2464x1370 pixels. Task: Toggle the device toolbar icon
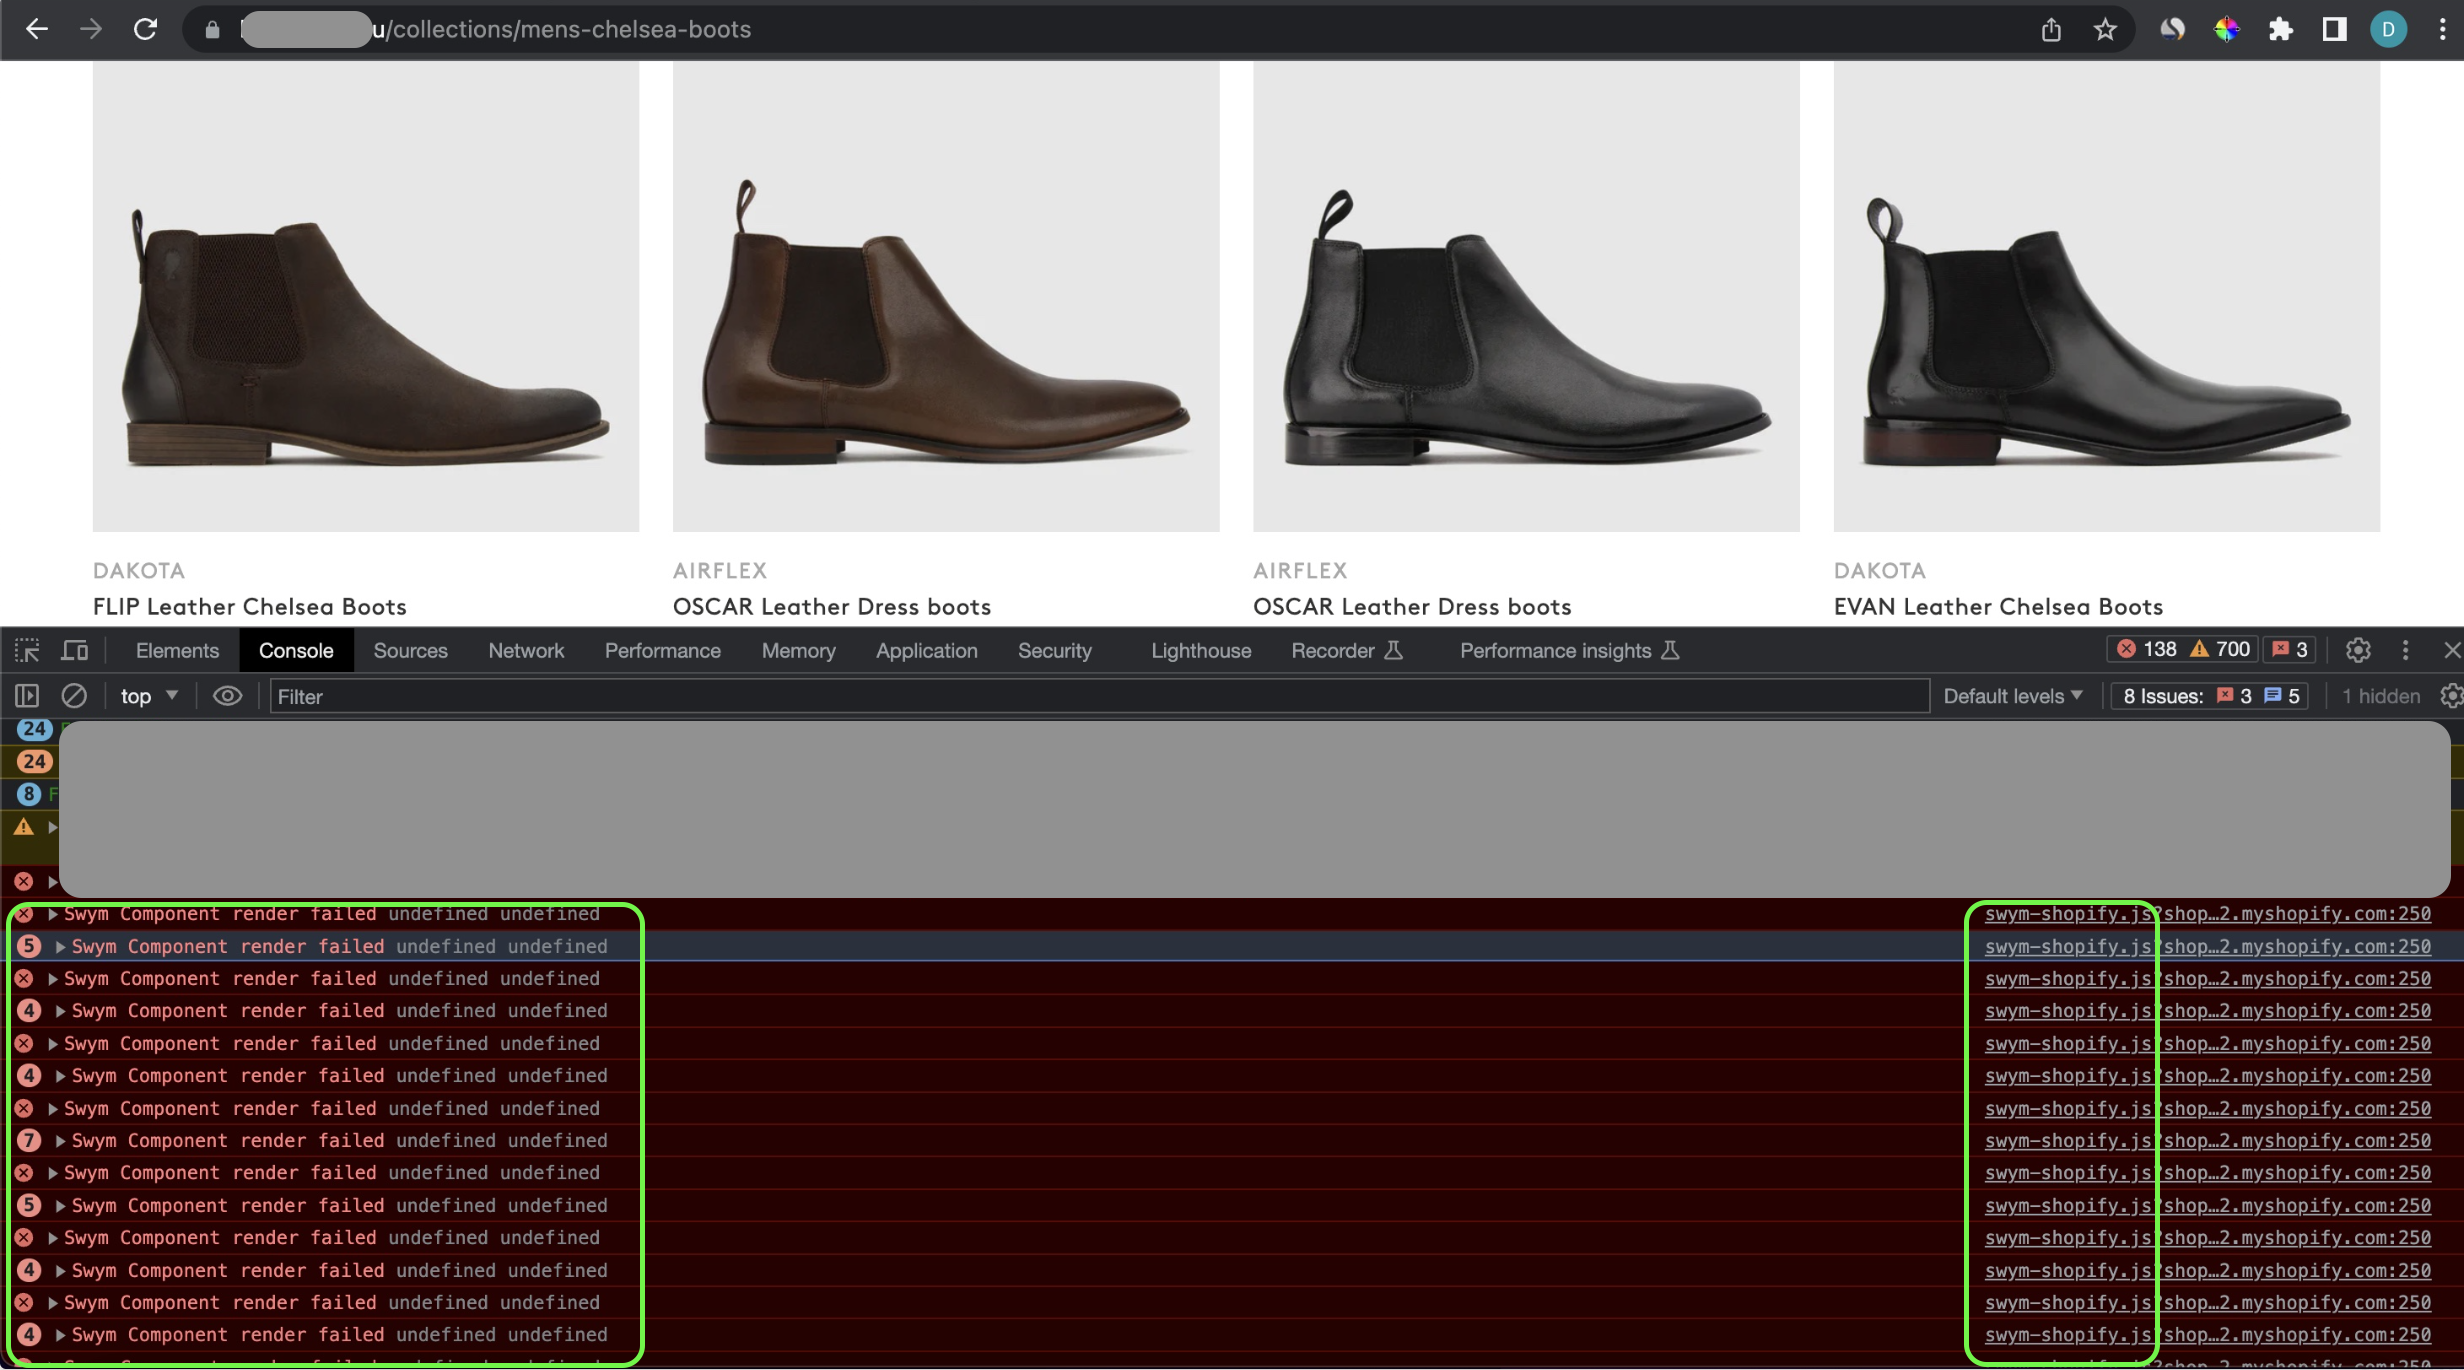click(75, 651)
